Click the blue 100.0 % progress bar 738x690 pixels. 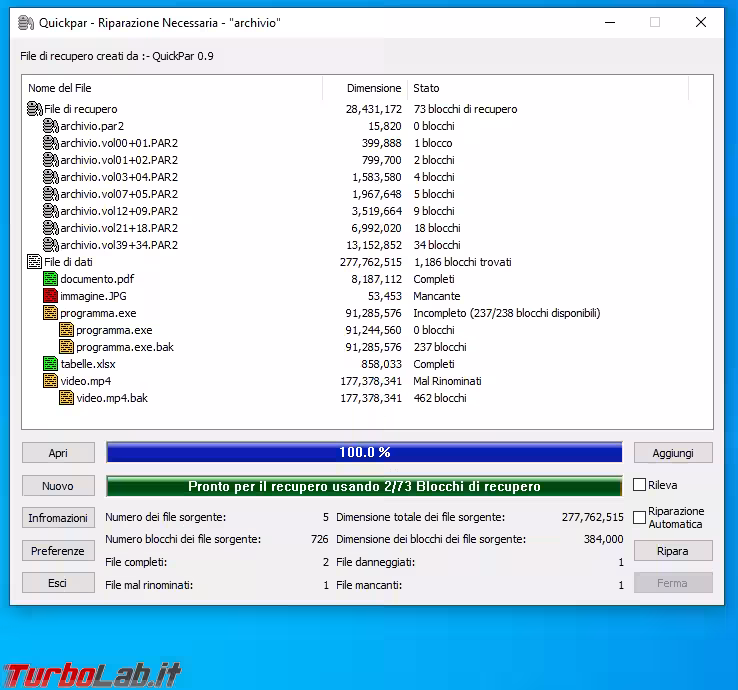[x=364, y=453]
